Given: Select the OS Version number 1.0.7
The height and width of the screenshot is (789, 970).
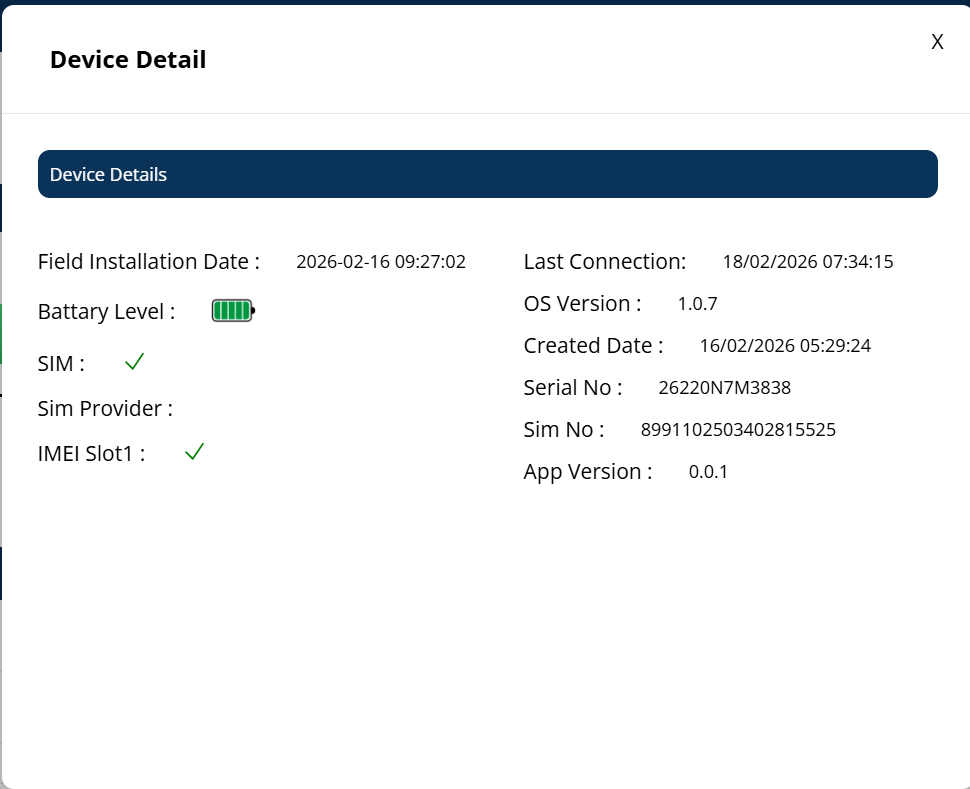Looking at the screenshot, I should pos(697,304).
